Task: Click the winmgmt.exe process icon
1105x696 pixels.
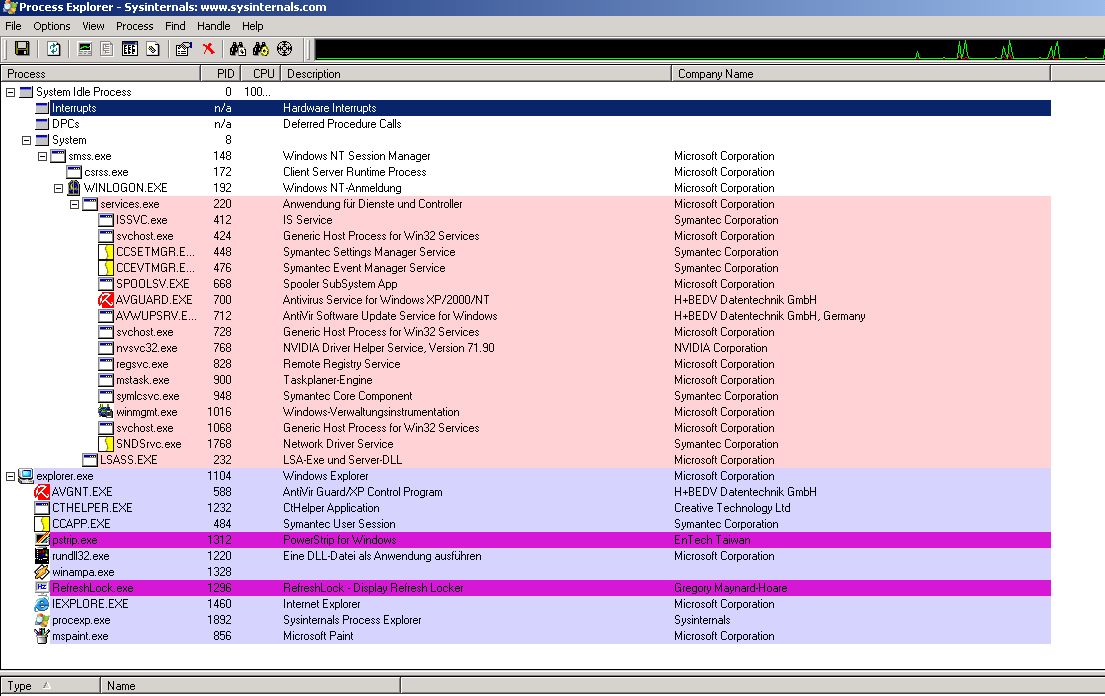Action: click(106, 412)
